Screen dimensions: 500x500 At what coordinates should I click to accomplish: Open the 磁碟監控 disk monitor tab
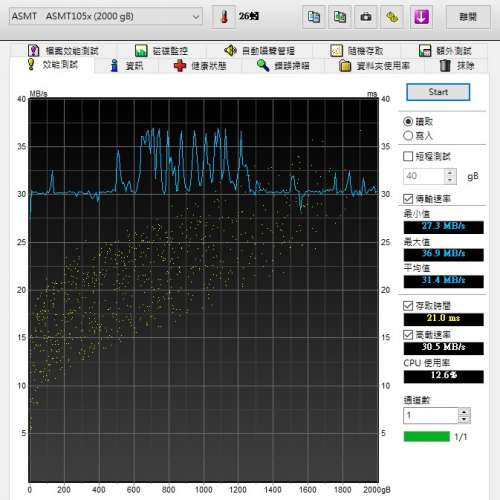point(161,51)
